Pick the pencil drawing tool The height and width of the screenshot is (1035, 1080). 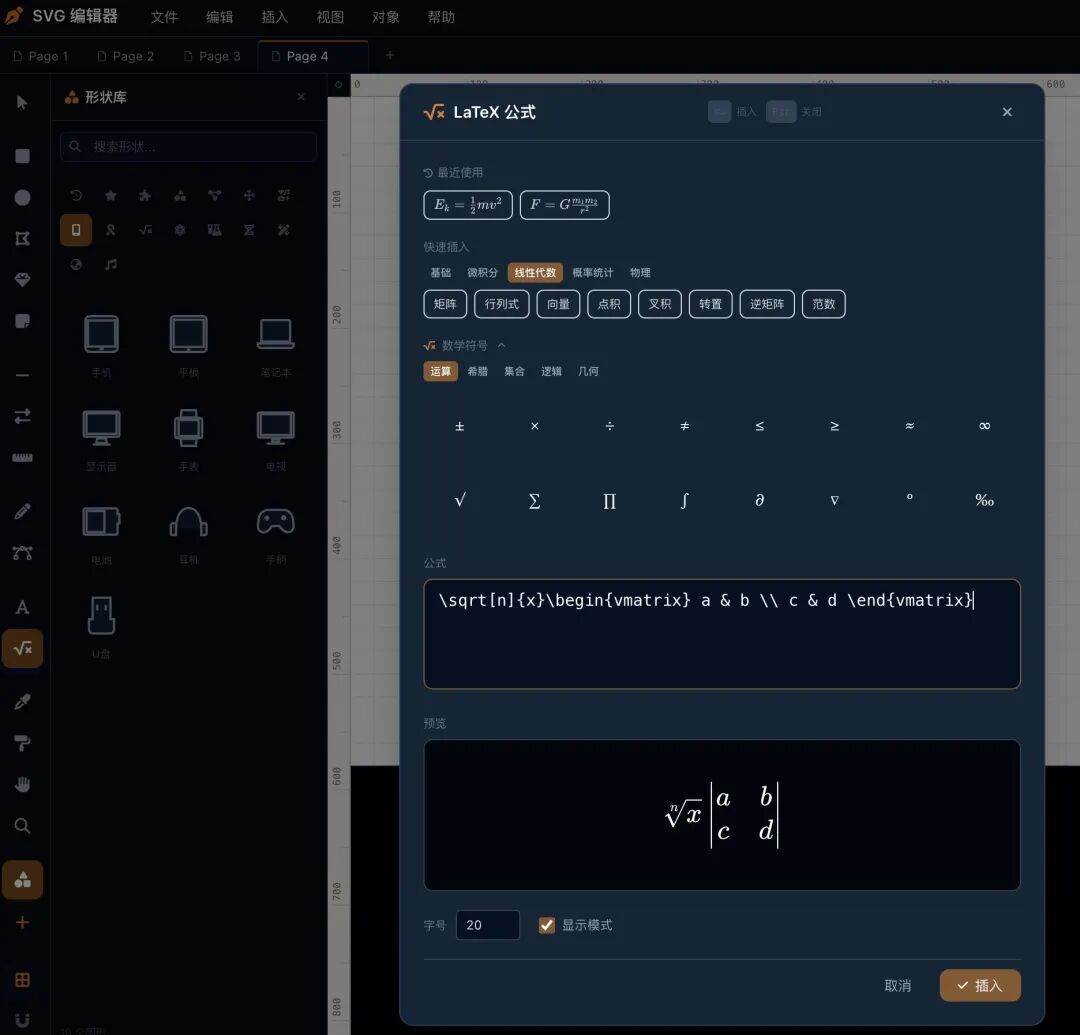tap(22, 512)
